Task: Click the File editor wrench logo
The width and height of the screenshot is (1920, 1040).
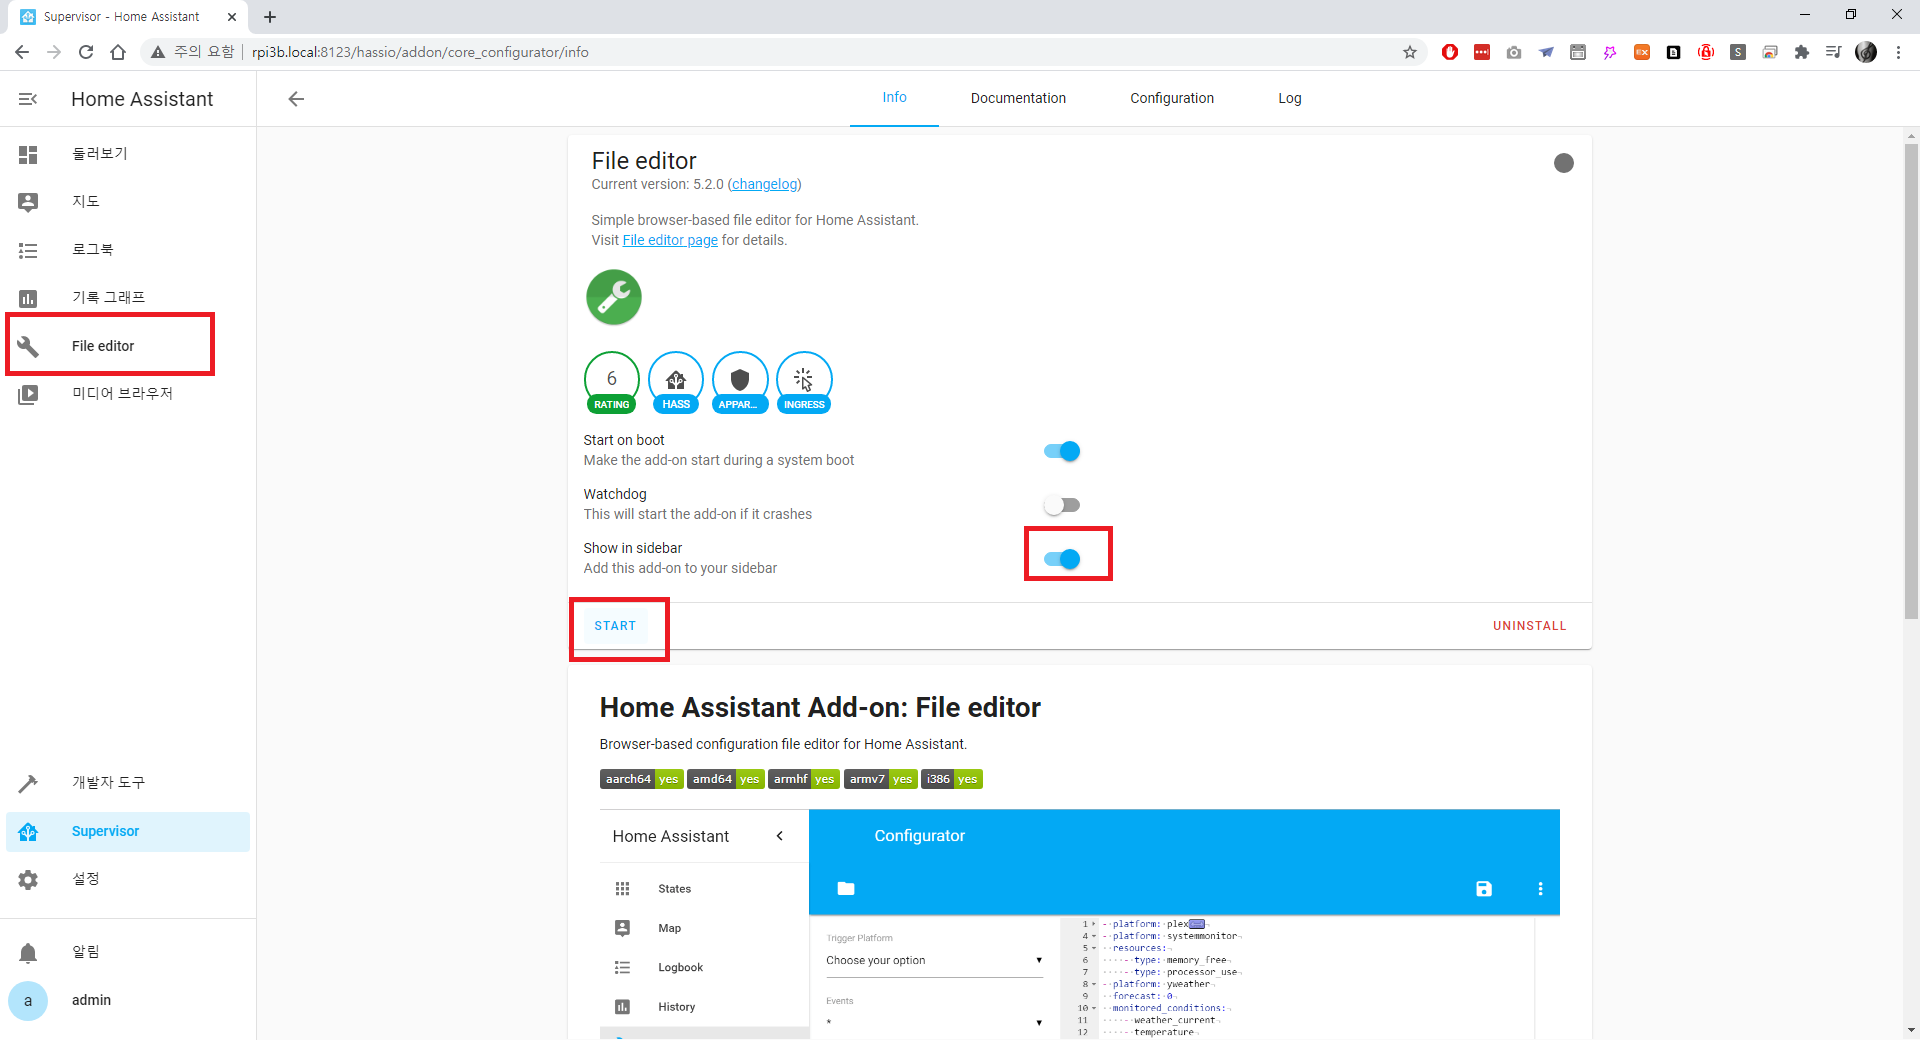Action: 614,297
